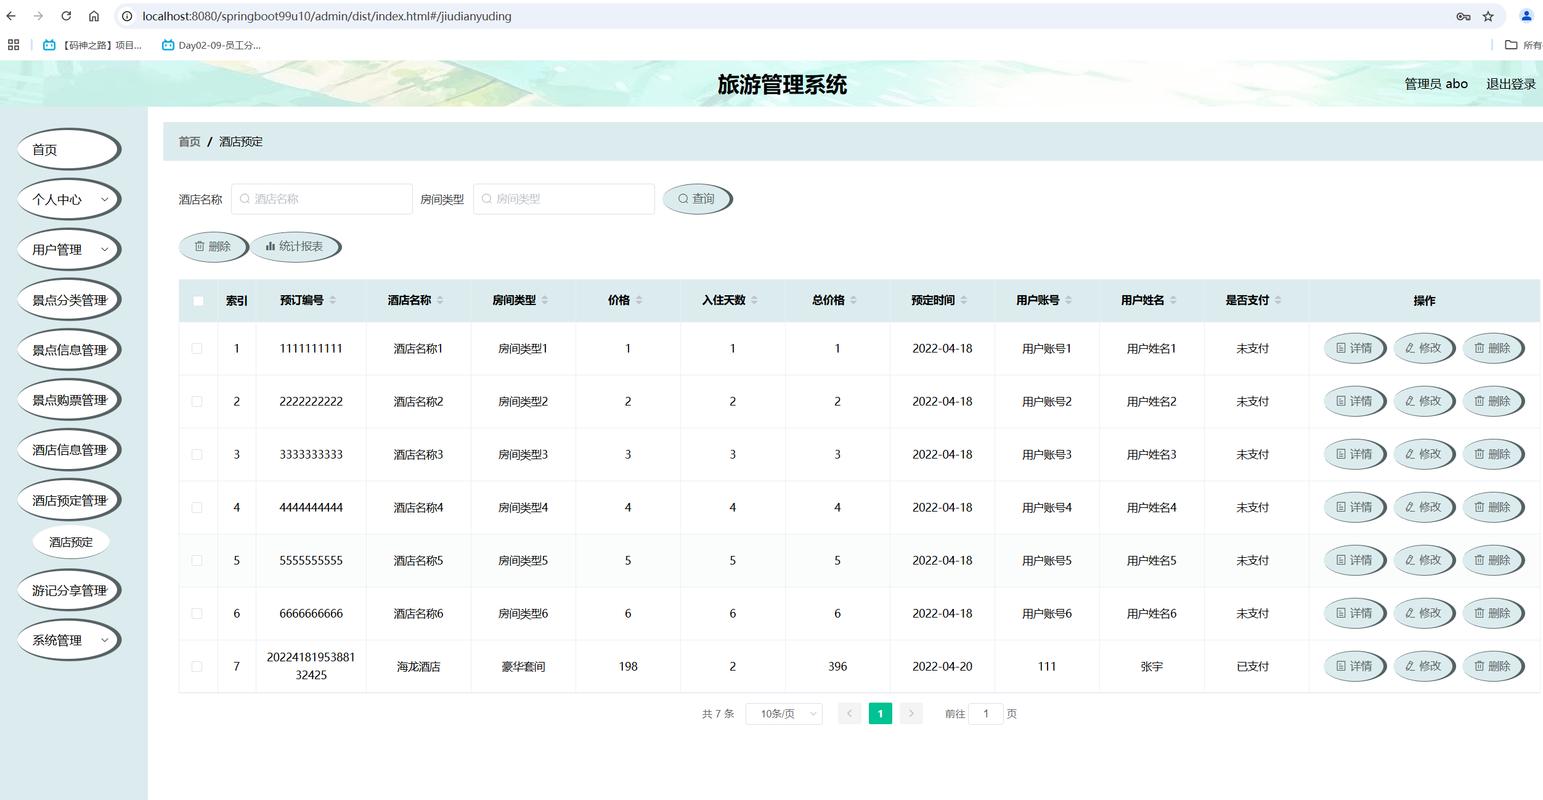The height and width of the screenshot is (800, 1543).
Task: Select the checkbox on the 海龙酒店 row
Action: click(197, 666)
